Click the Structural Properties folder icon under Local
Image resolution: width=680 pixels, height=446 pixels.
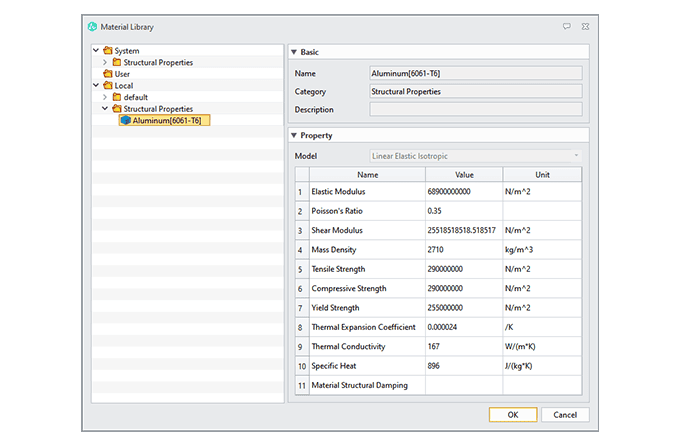click(x=117, y=109)
